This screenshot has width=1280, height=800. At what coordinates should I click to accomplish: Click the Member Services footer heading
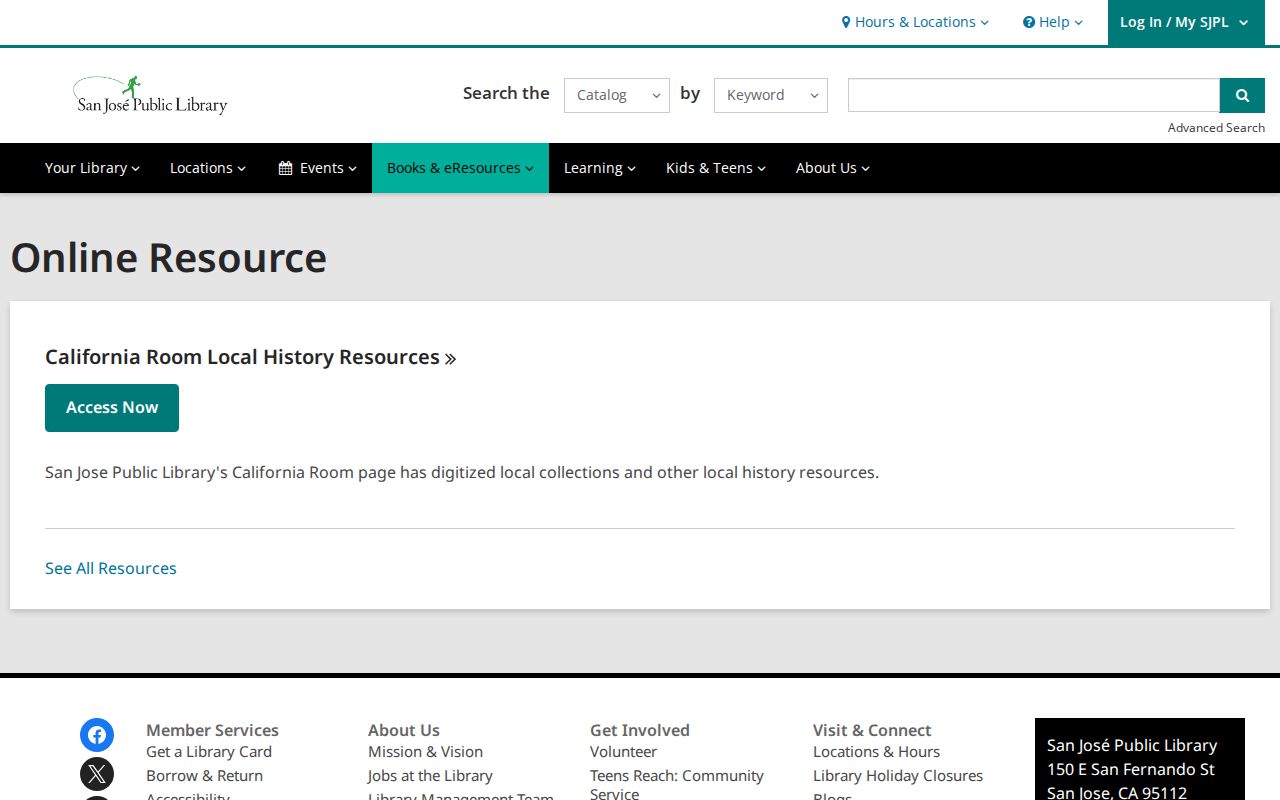pos(212,730)
